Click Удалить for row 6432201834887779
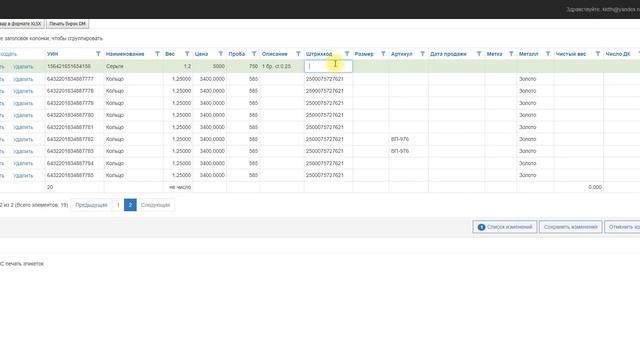This screenshot has width=640, height=360. coord(23,103)
